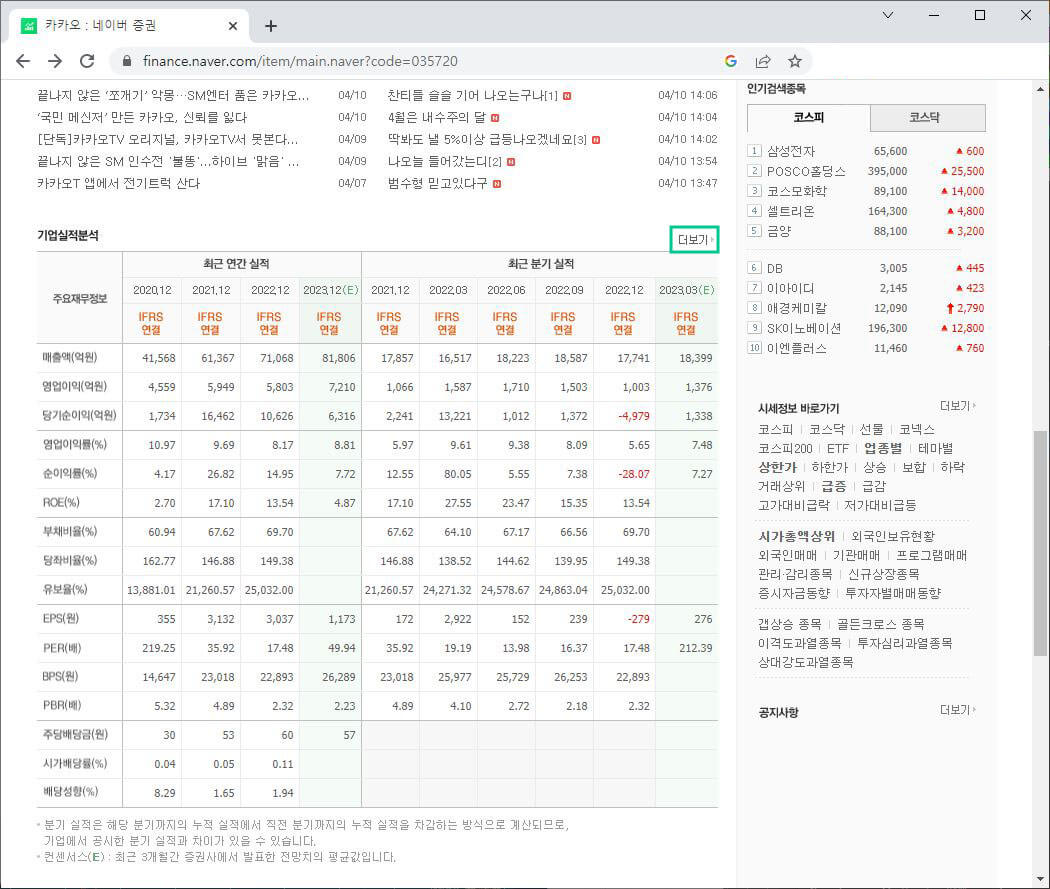
Task: Reload the page using the refresh icon
Action: click(x=90, y=60)
